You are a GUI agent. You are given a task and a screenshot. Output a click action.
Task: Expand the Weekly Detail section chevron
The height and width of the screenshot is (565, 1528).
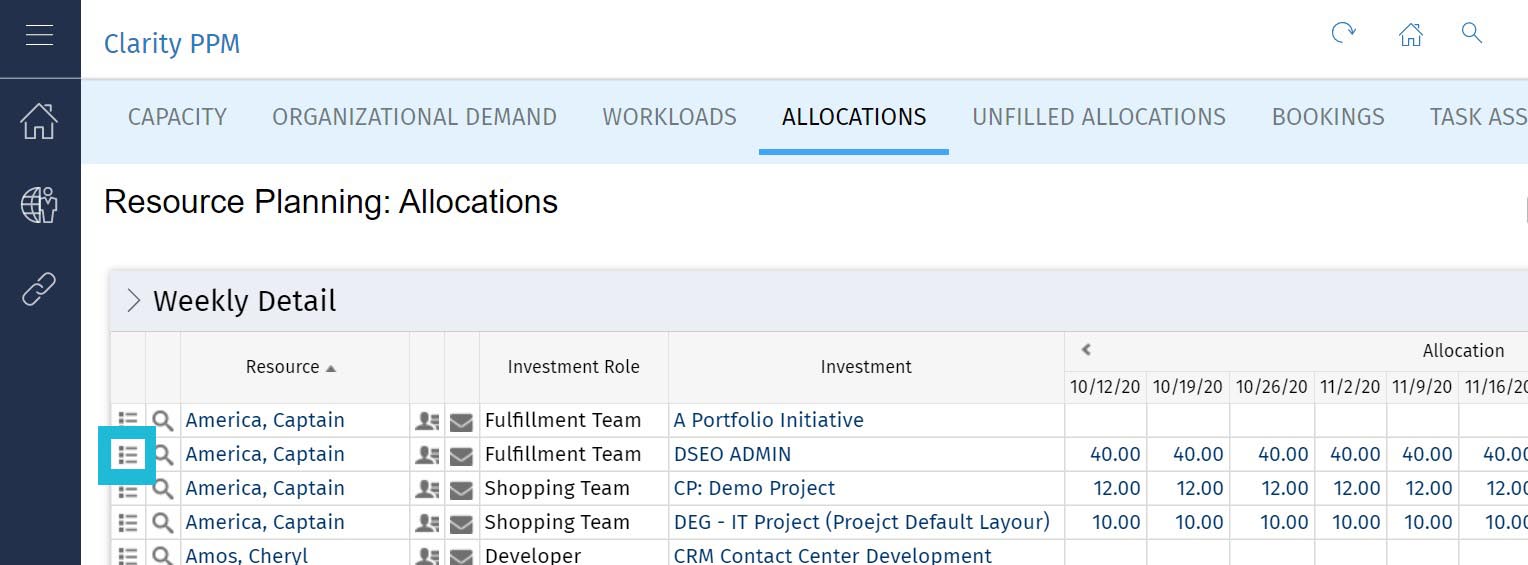tap(133, 301)
